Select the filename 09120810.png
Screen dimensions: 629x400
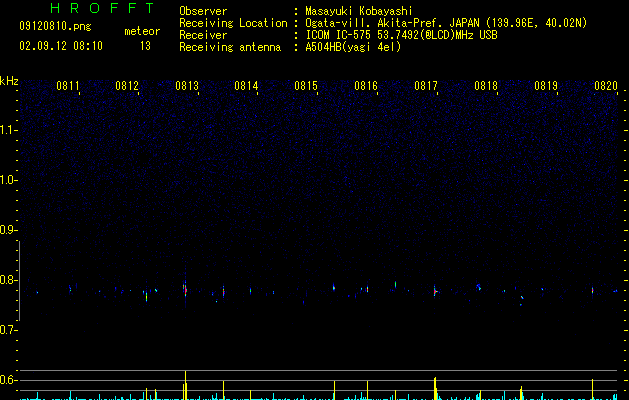coord(55,27)
